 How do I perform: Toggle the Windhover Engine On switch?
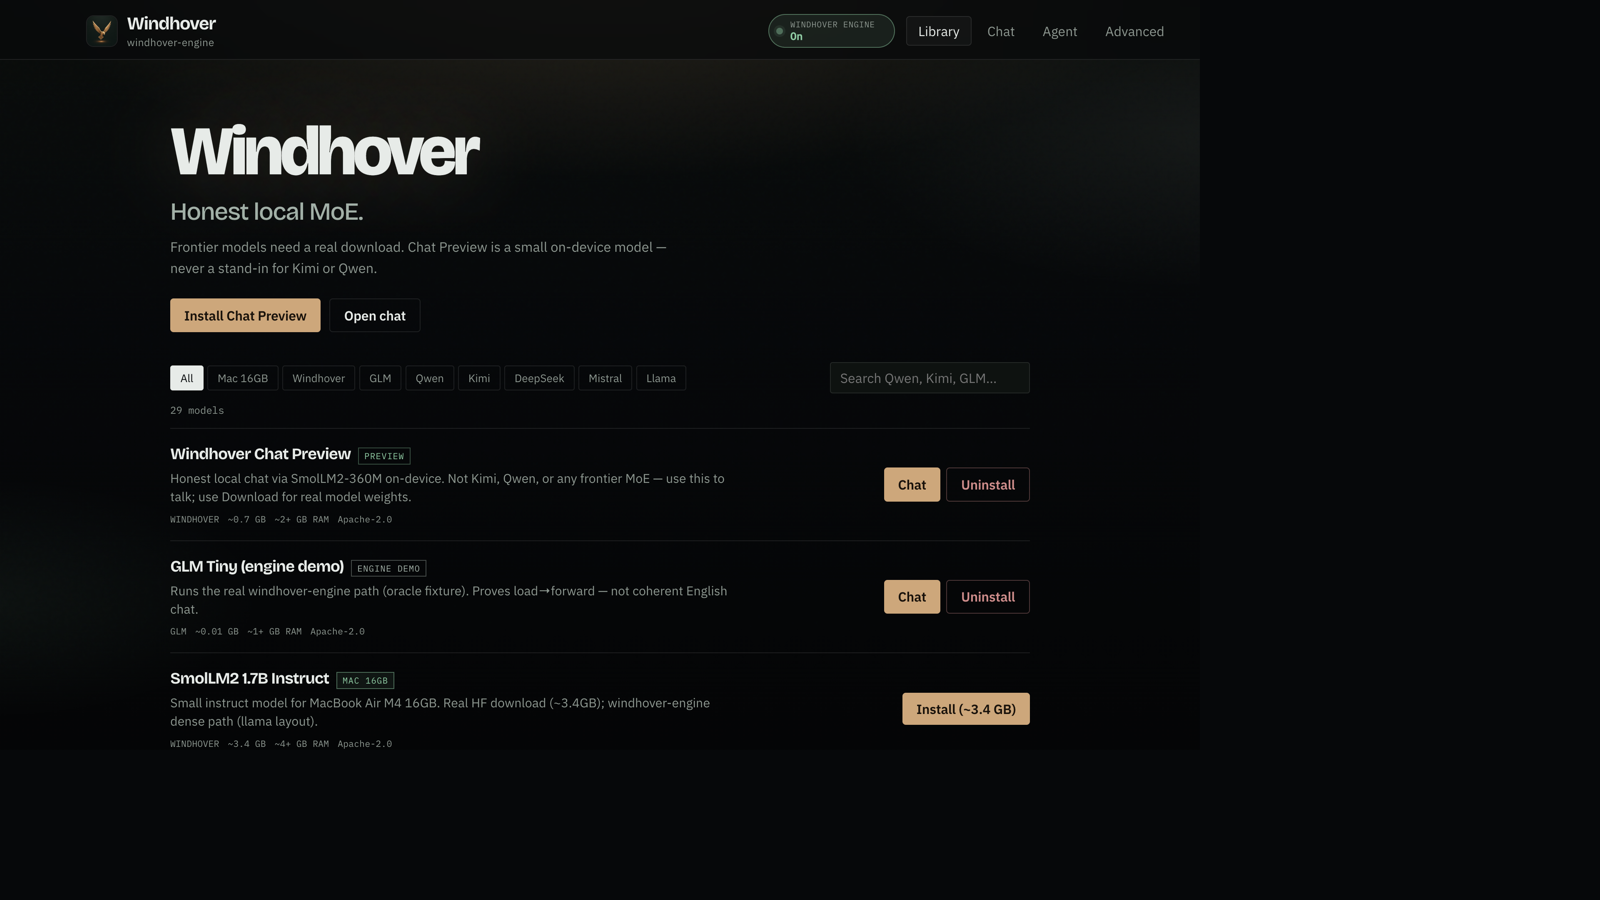pos(831,31)
